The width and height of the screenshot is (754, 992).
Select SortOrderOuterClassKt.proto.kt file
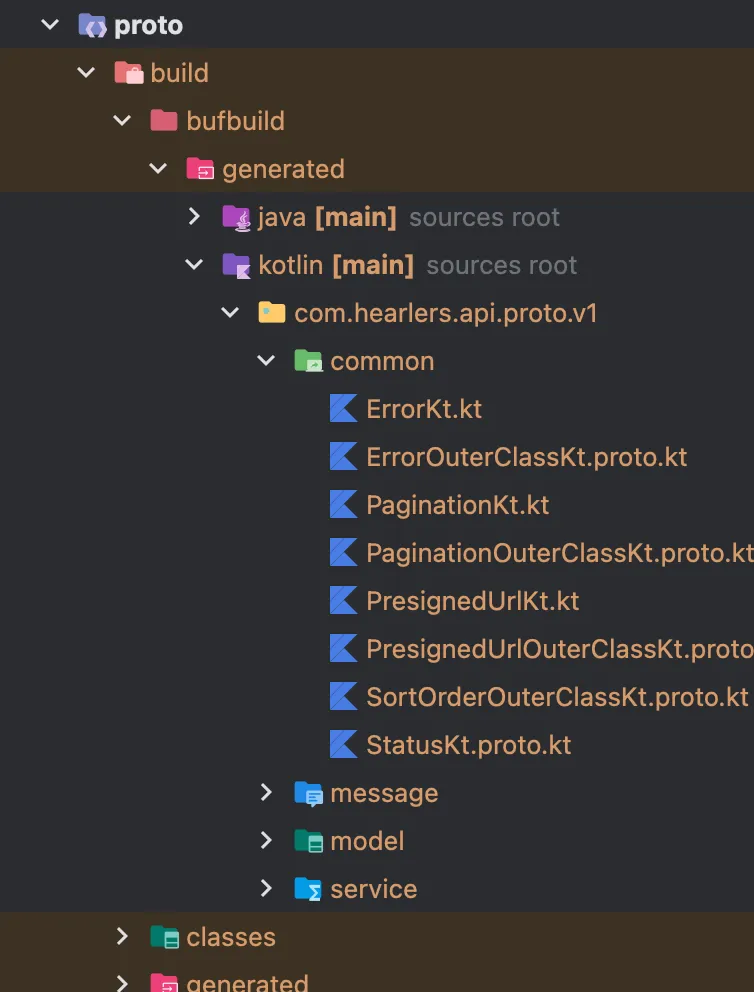tap(557, 697)
